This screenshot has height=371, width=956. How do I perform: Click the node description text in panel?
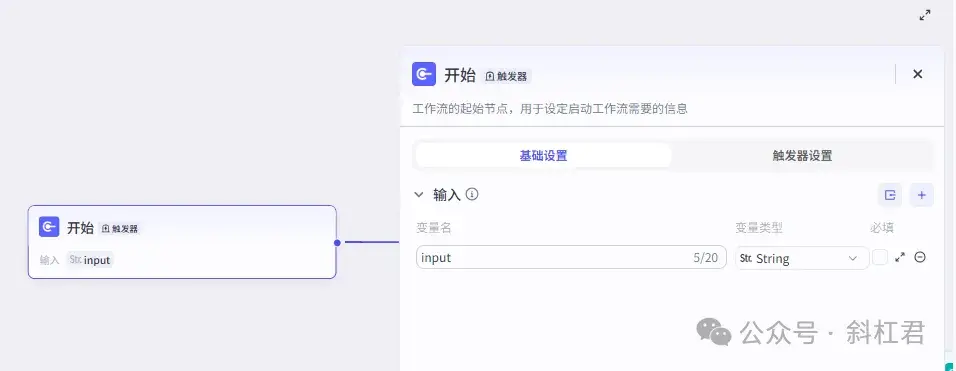(x=550, y=110)
